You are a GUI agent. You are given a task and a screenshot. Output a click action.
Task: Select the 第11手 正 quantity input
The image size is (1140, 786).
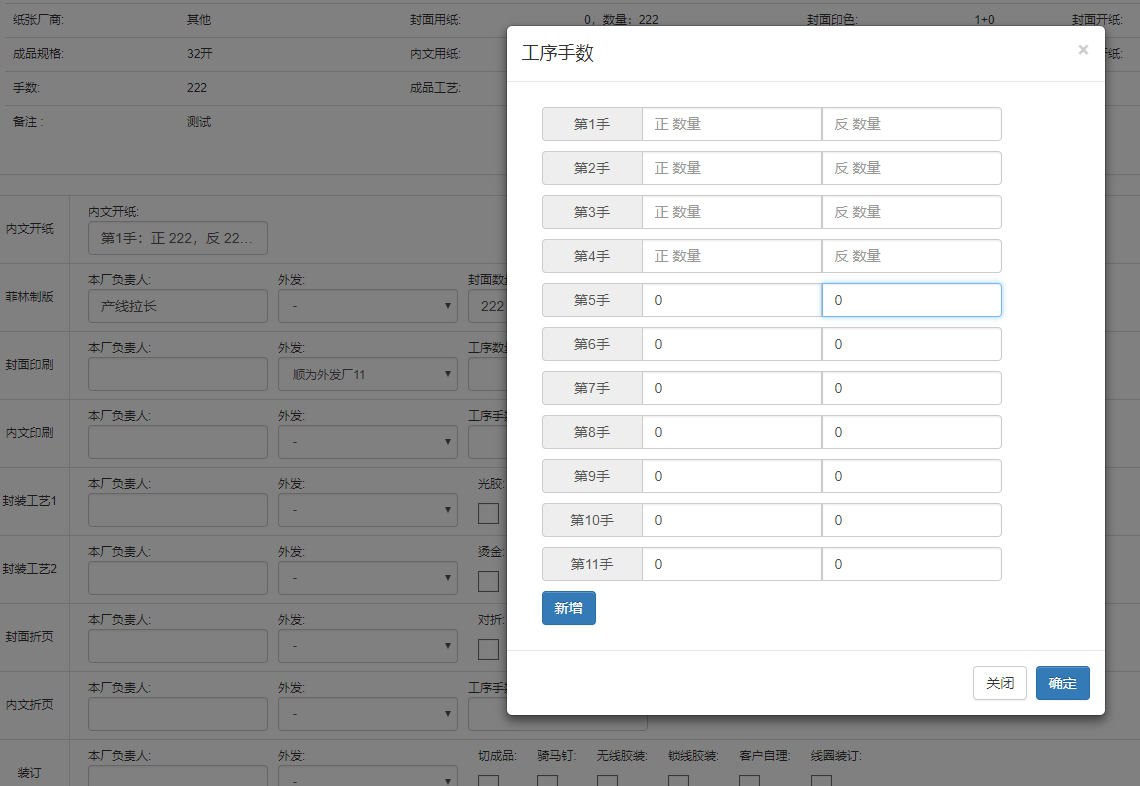click(x=732, y=564)
